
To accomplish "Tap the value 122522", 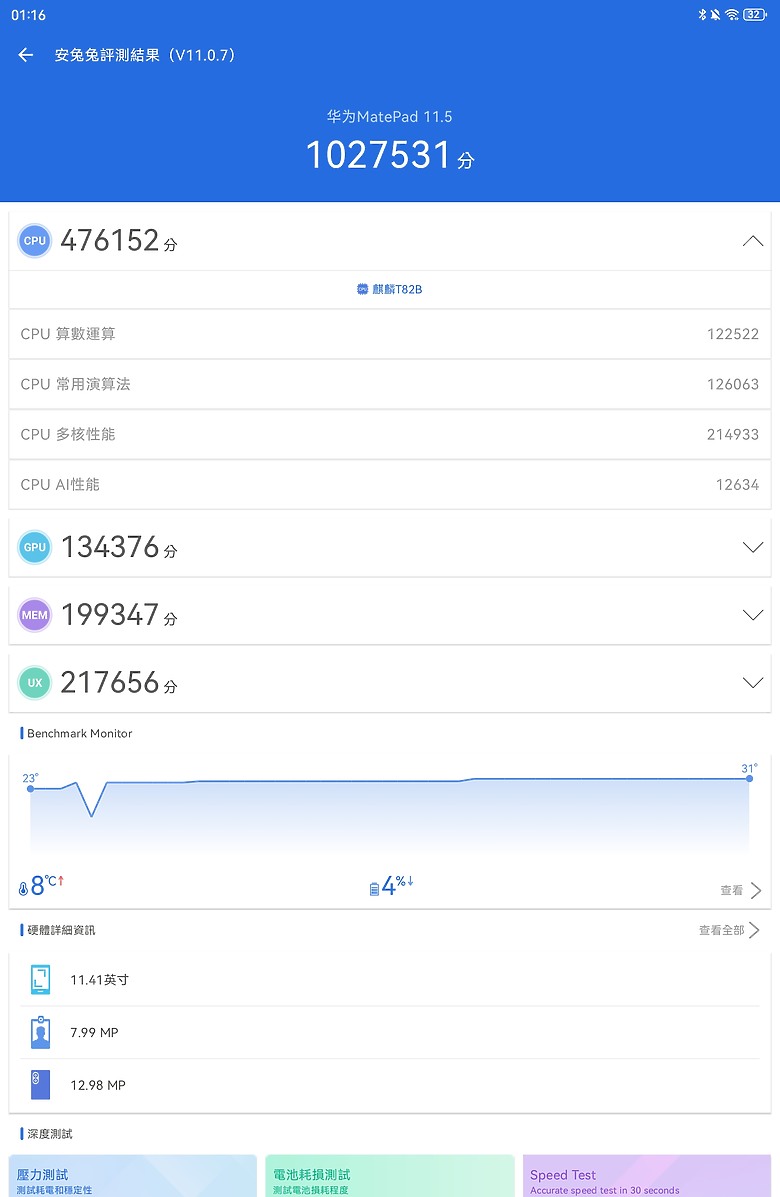I will [733, 334].
